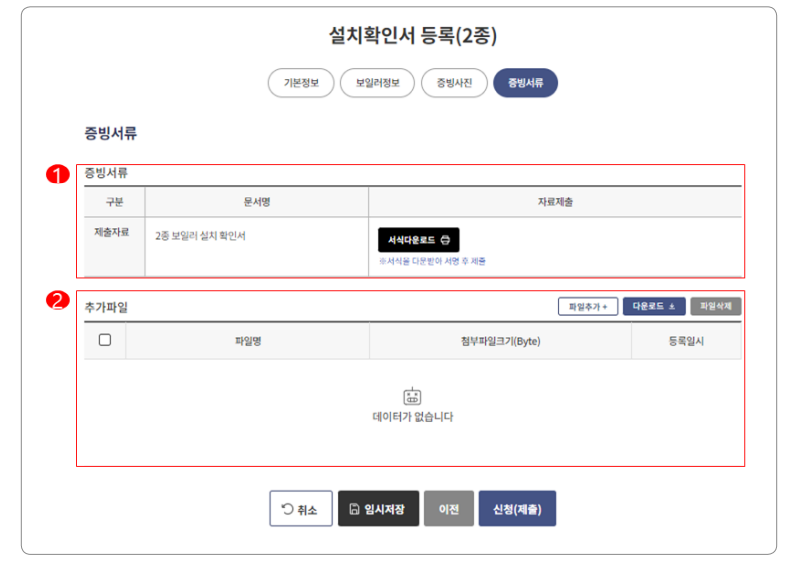Click the 자료제출 column header
Image resolution: width=793 pixels, height=562 pixels.
(555, 202)
